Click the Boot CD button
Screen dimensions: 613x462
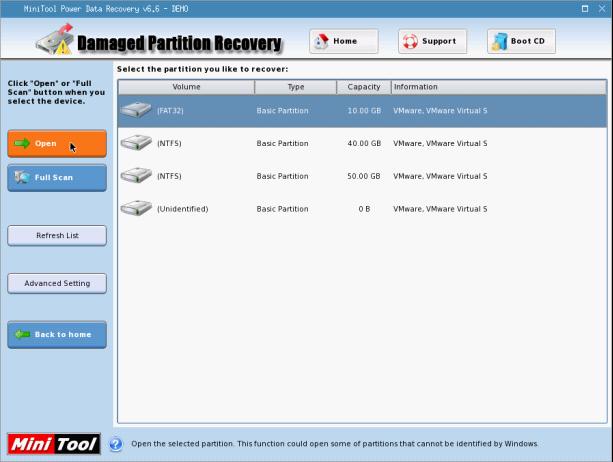coord(521,41)
